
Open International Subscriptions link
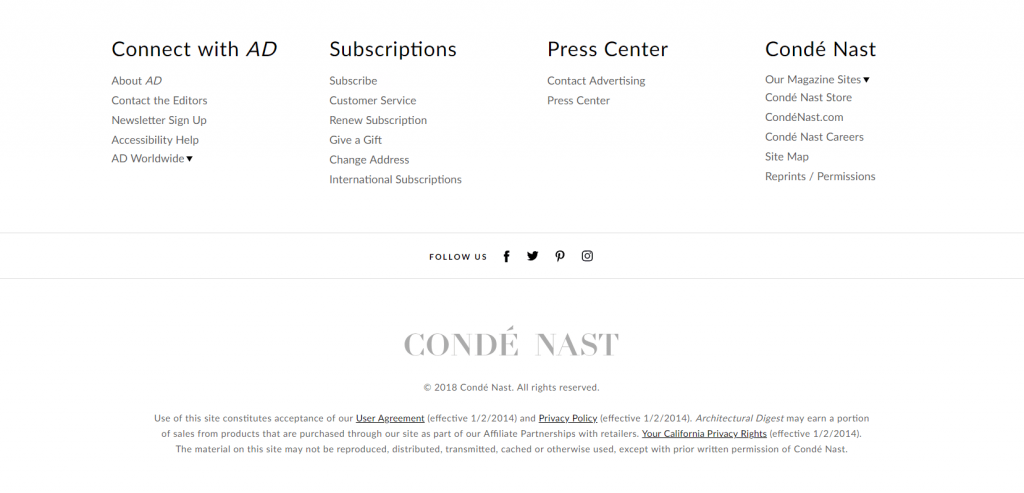[395, 180]
